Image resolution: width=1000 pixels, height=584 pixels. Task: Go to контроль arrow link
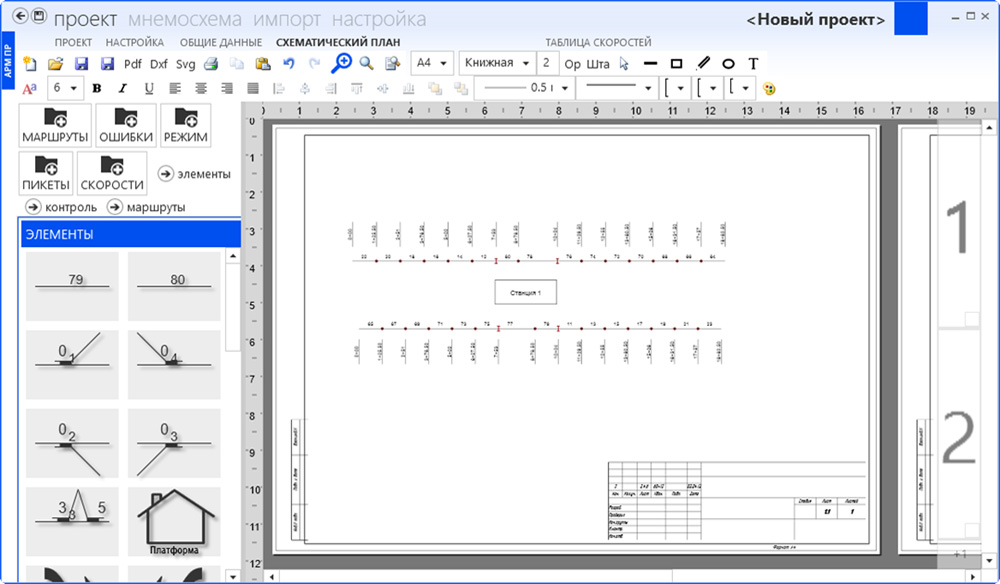[x=61, y=207]
